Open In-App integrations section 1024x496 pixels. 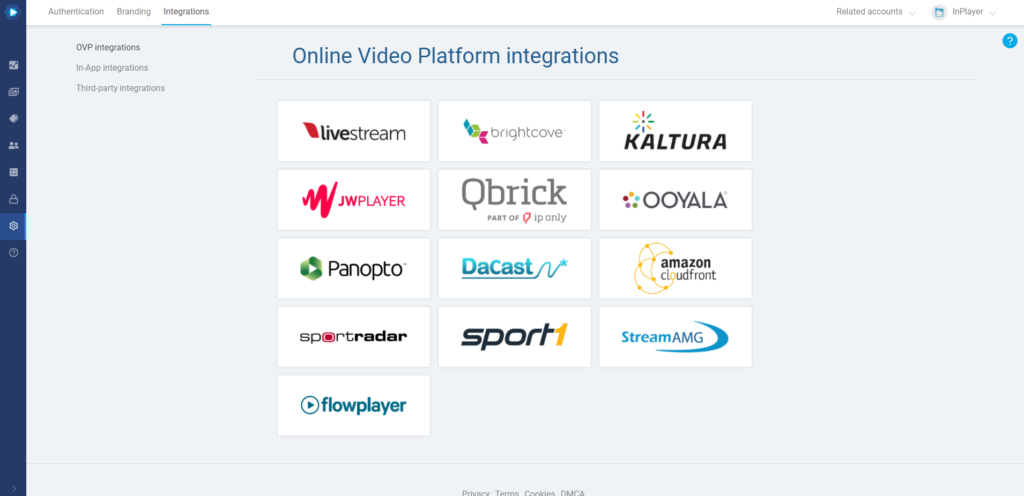112,68
